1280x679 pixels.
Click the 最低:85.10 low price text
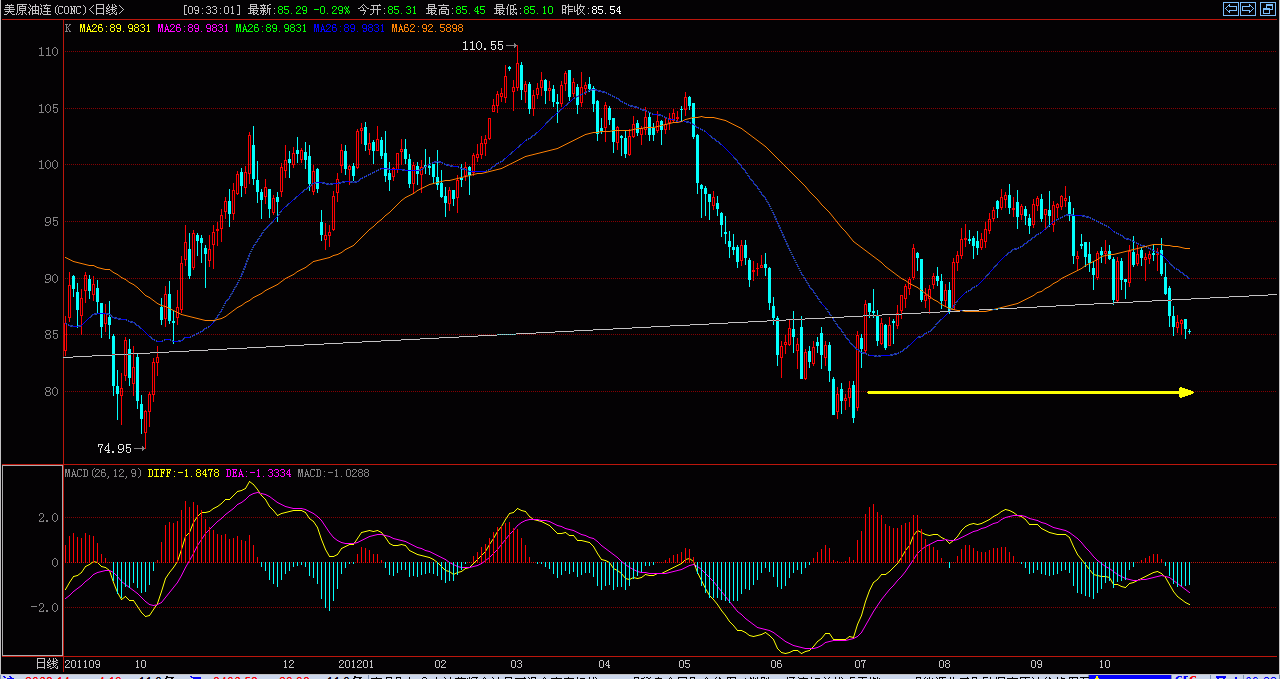524,9
